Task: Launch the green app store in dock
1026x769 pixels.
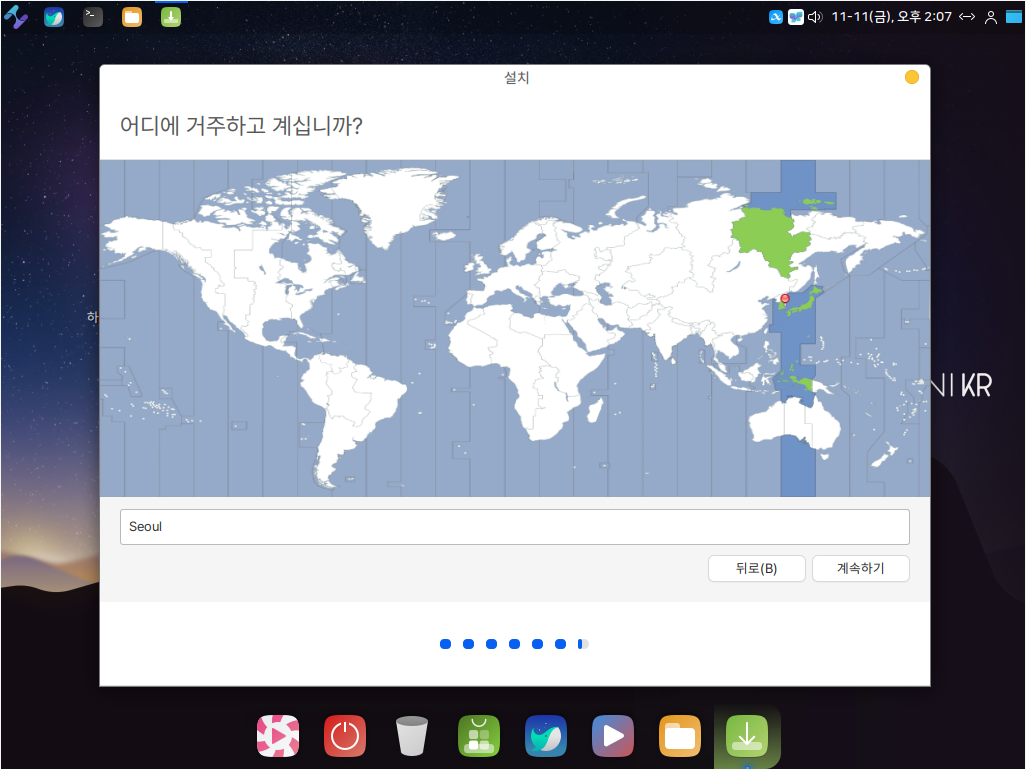Action: click(479, 736)
